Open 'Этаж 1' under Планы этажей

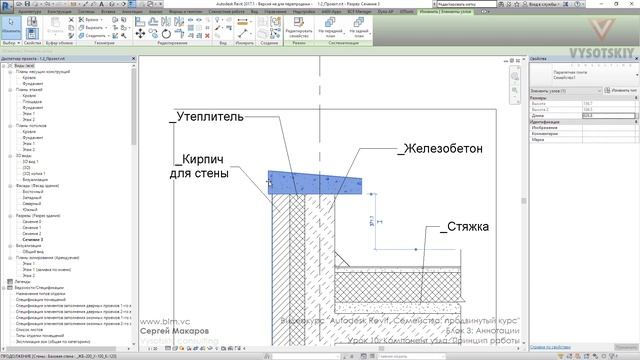pos(29,114)
